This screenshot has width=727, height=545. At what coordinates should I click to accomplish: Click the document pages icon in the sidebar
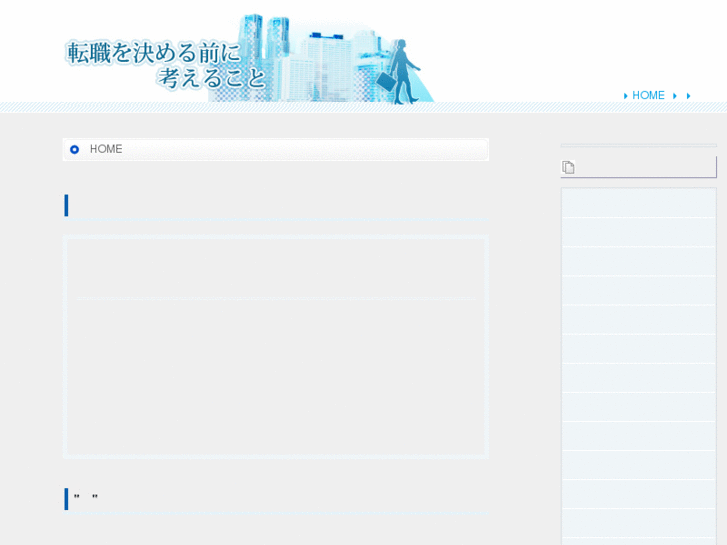pyautogui.click(x=568, y=167)
